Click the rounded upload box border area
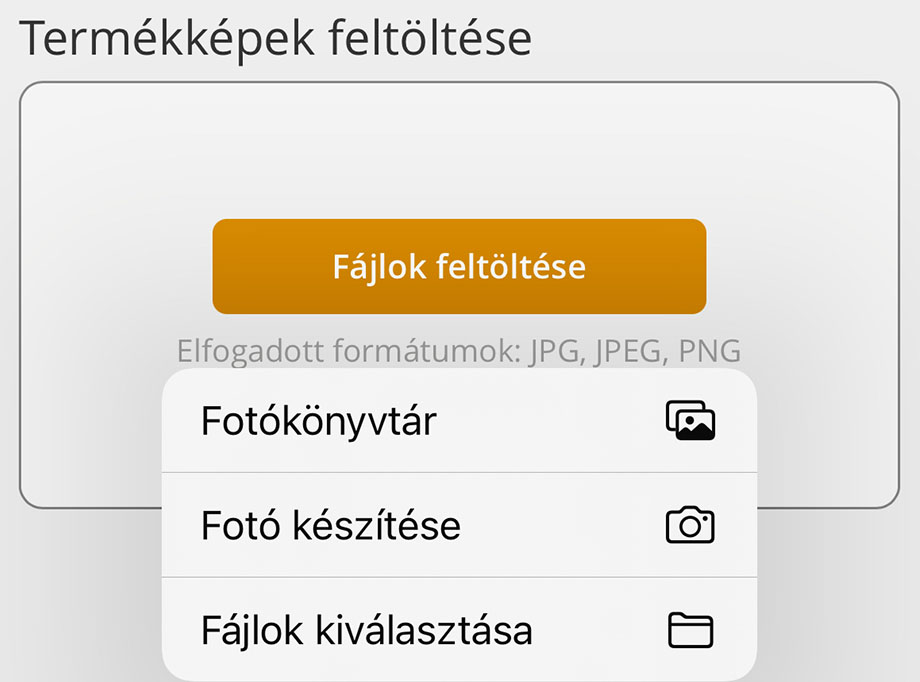920x682 pixels. point(459,83)
